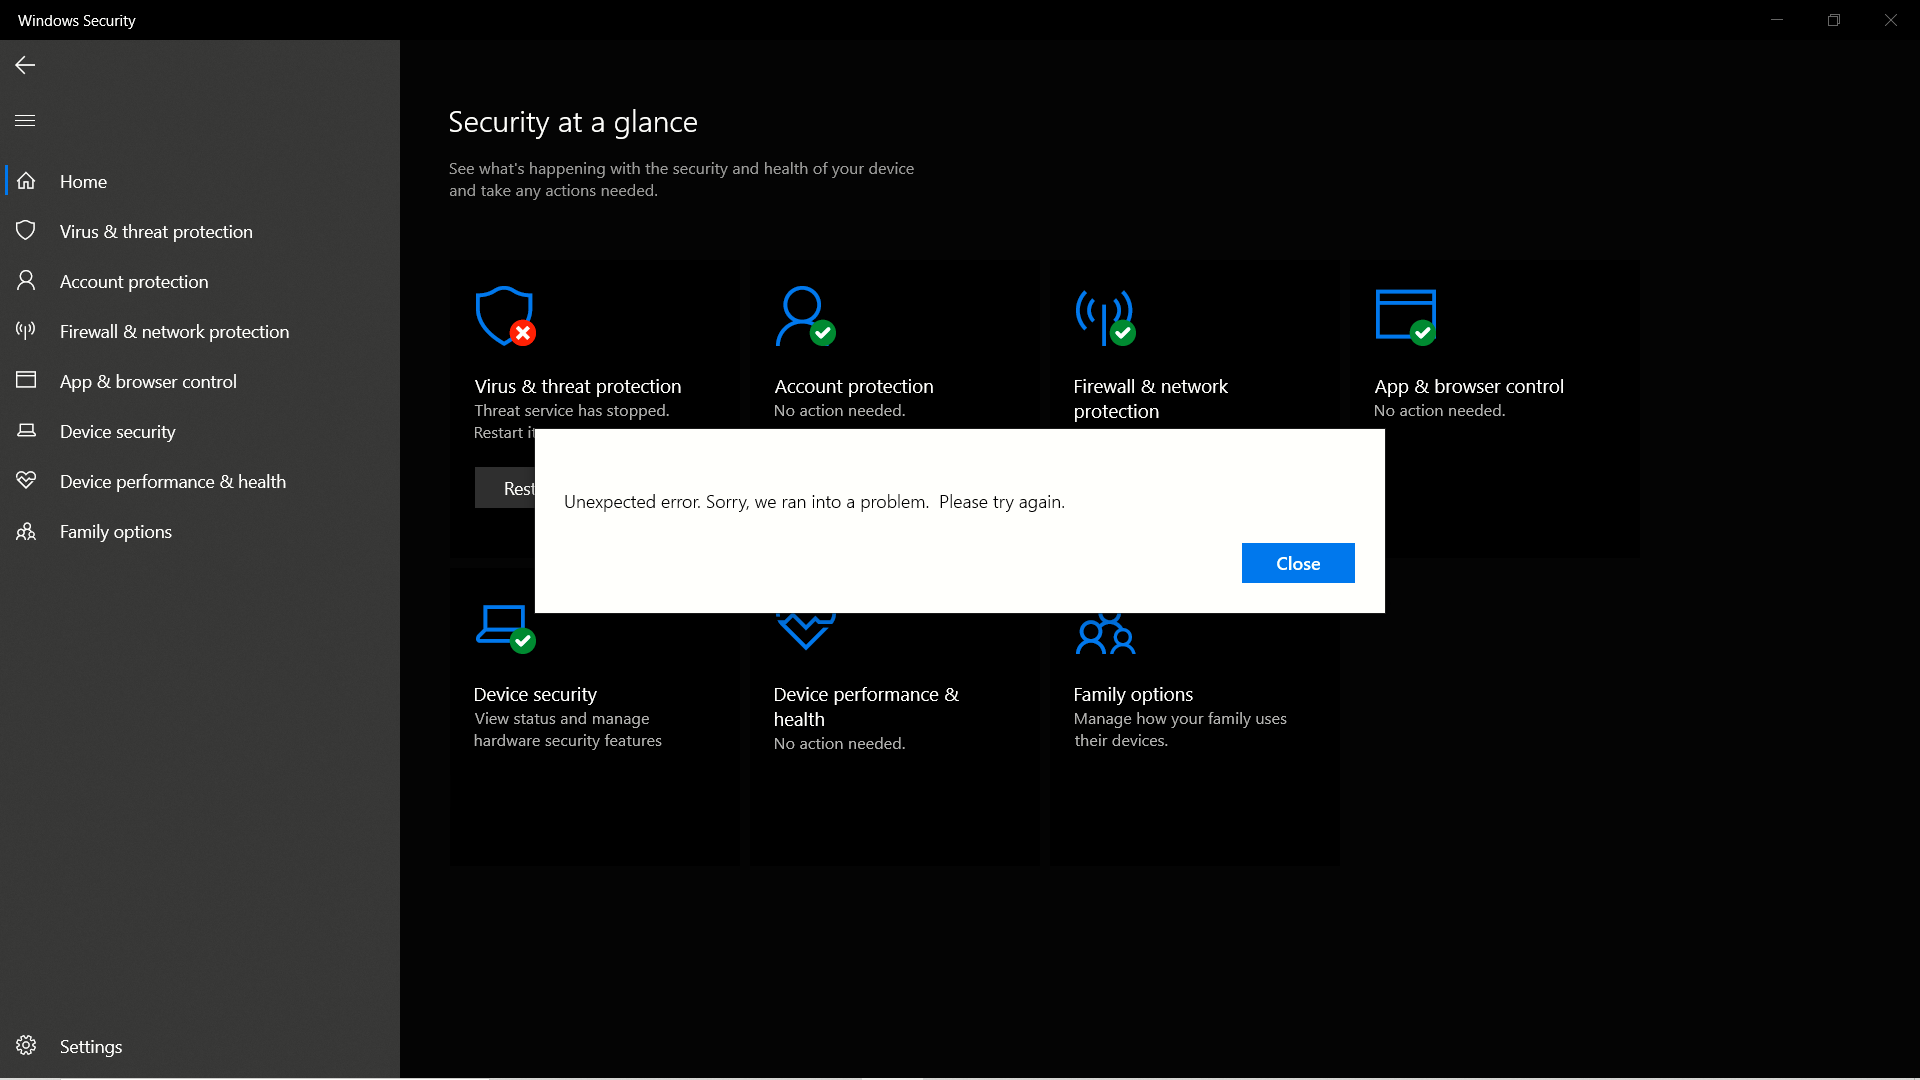Open Home in the sidebar
1920x1080 pixels.
(200, 181)
